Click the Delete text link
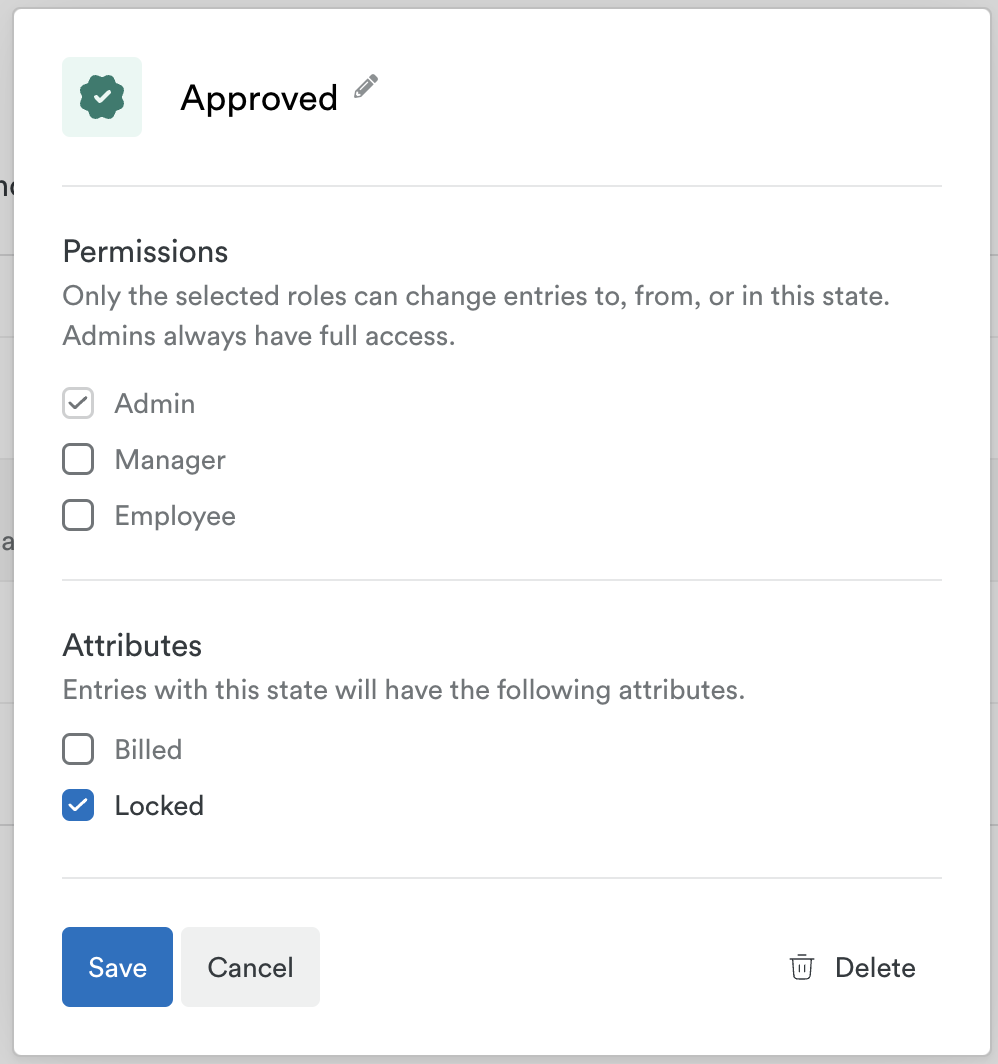The image size is (998, 1064). pos(875,968)
